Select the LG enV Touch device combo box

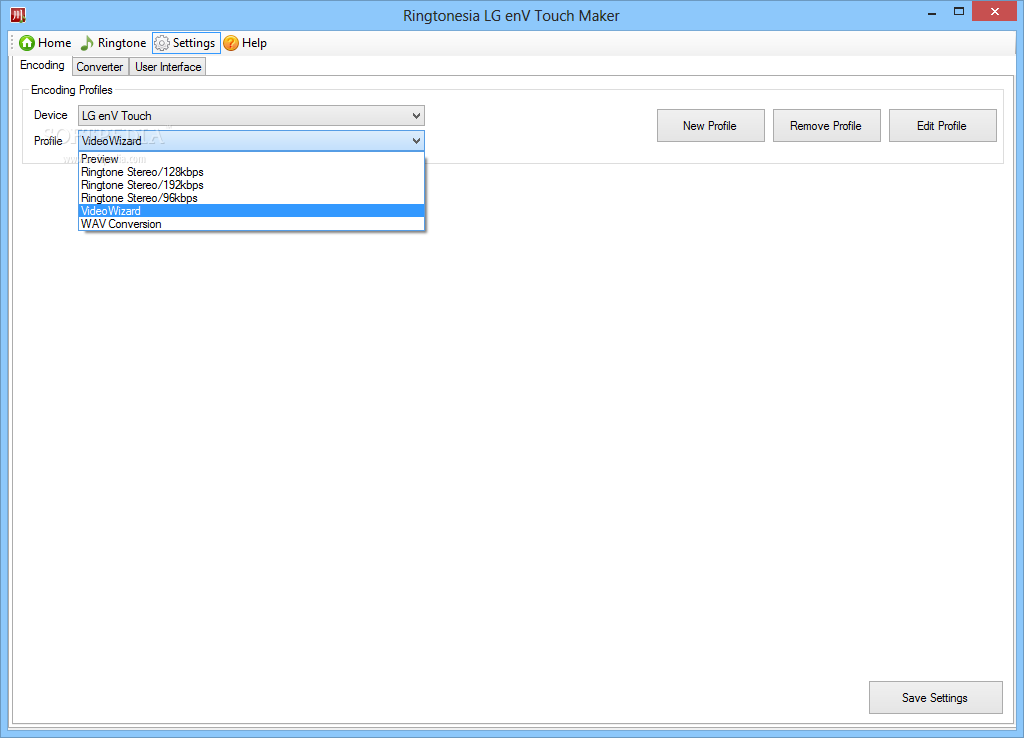[251, 116]
